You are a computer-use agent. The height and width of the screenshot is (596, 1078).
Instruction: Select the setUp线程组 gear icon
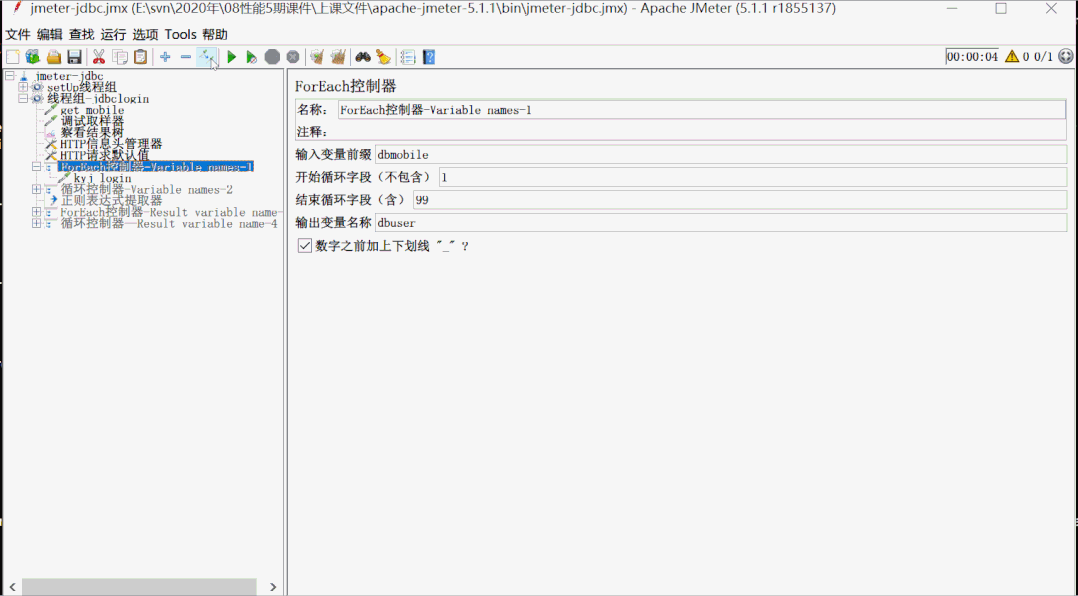tap(38, 87)
